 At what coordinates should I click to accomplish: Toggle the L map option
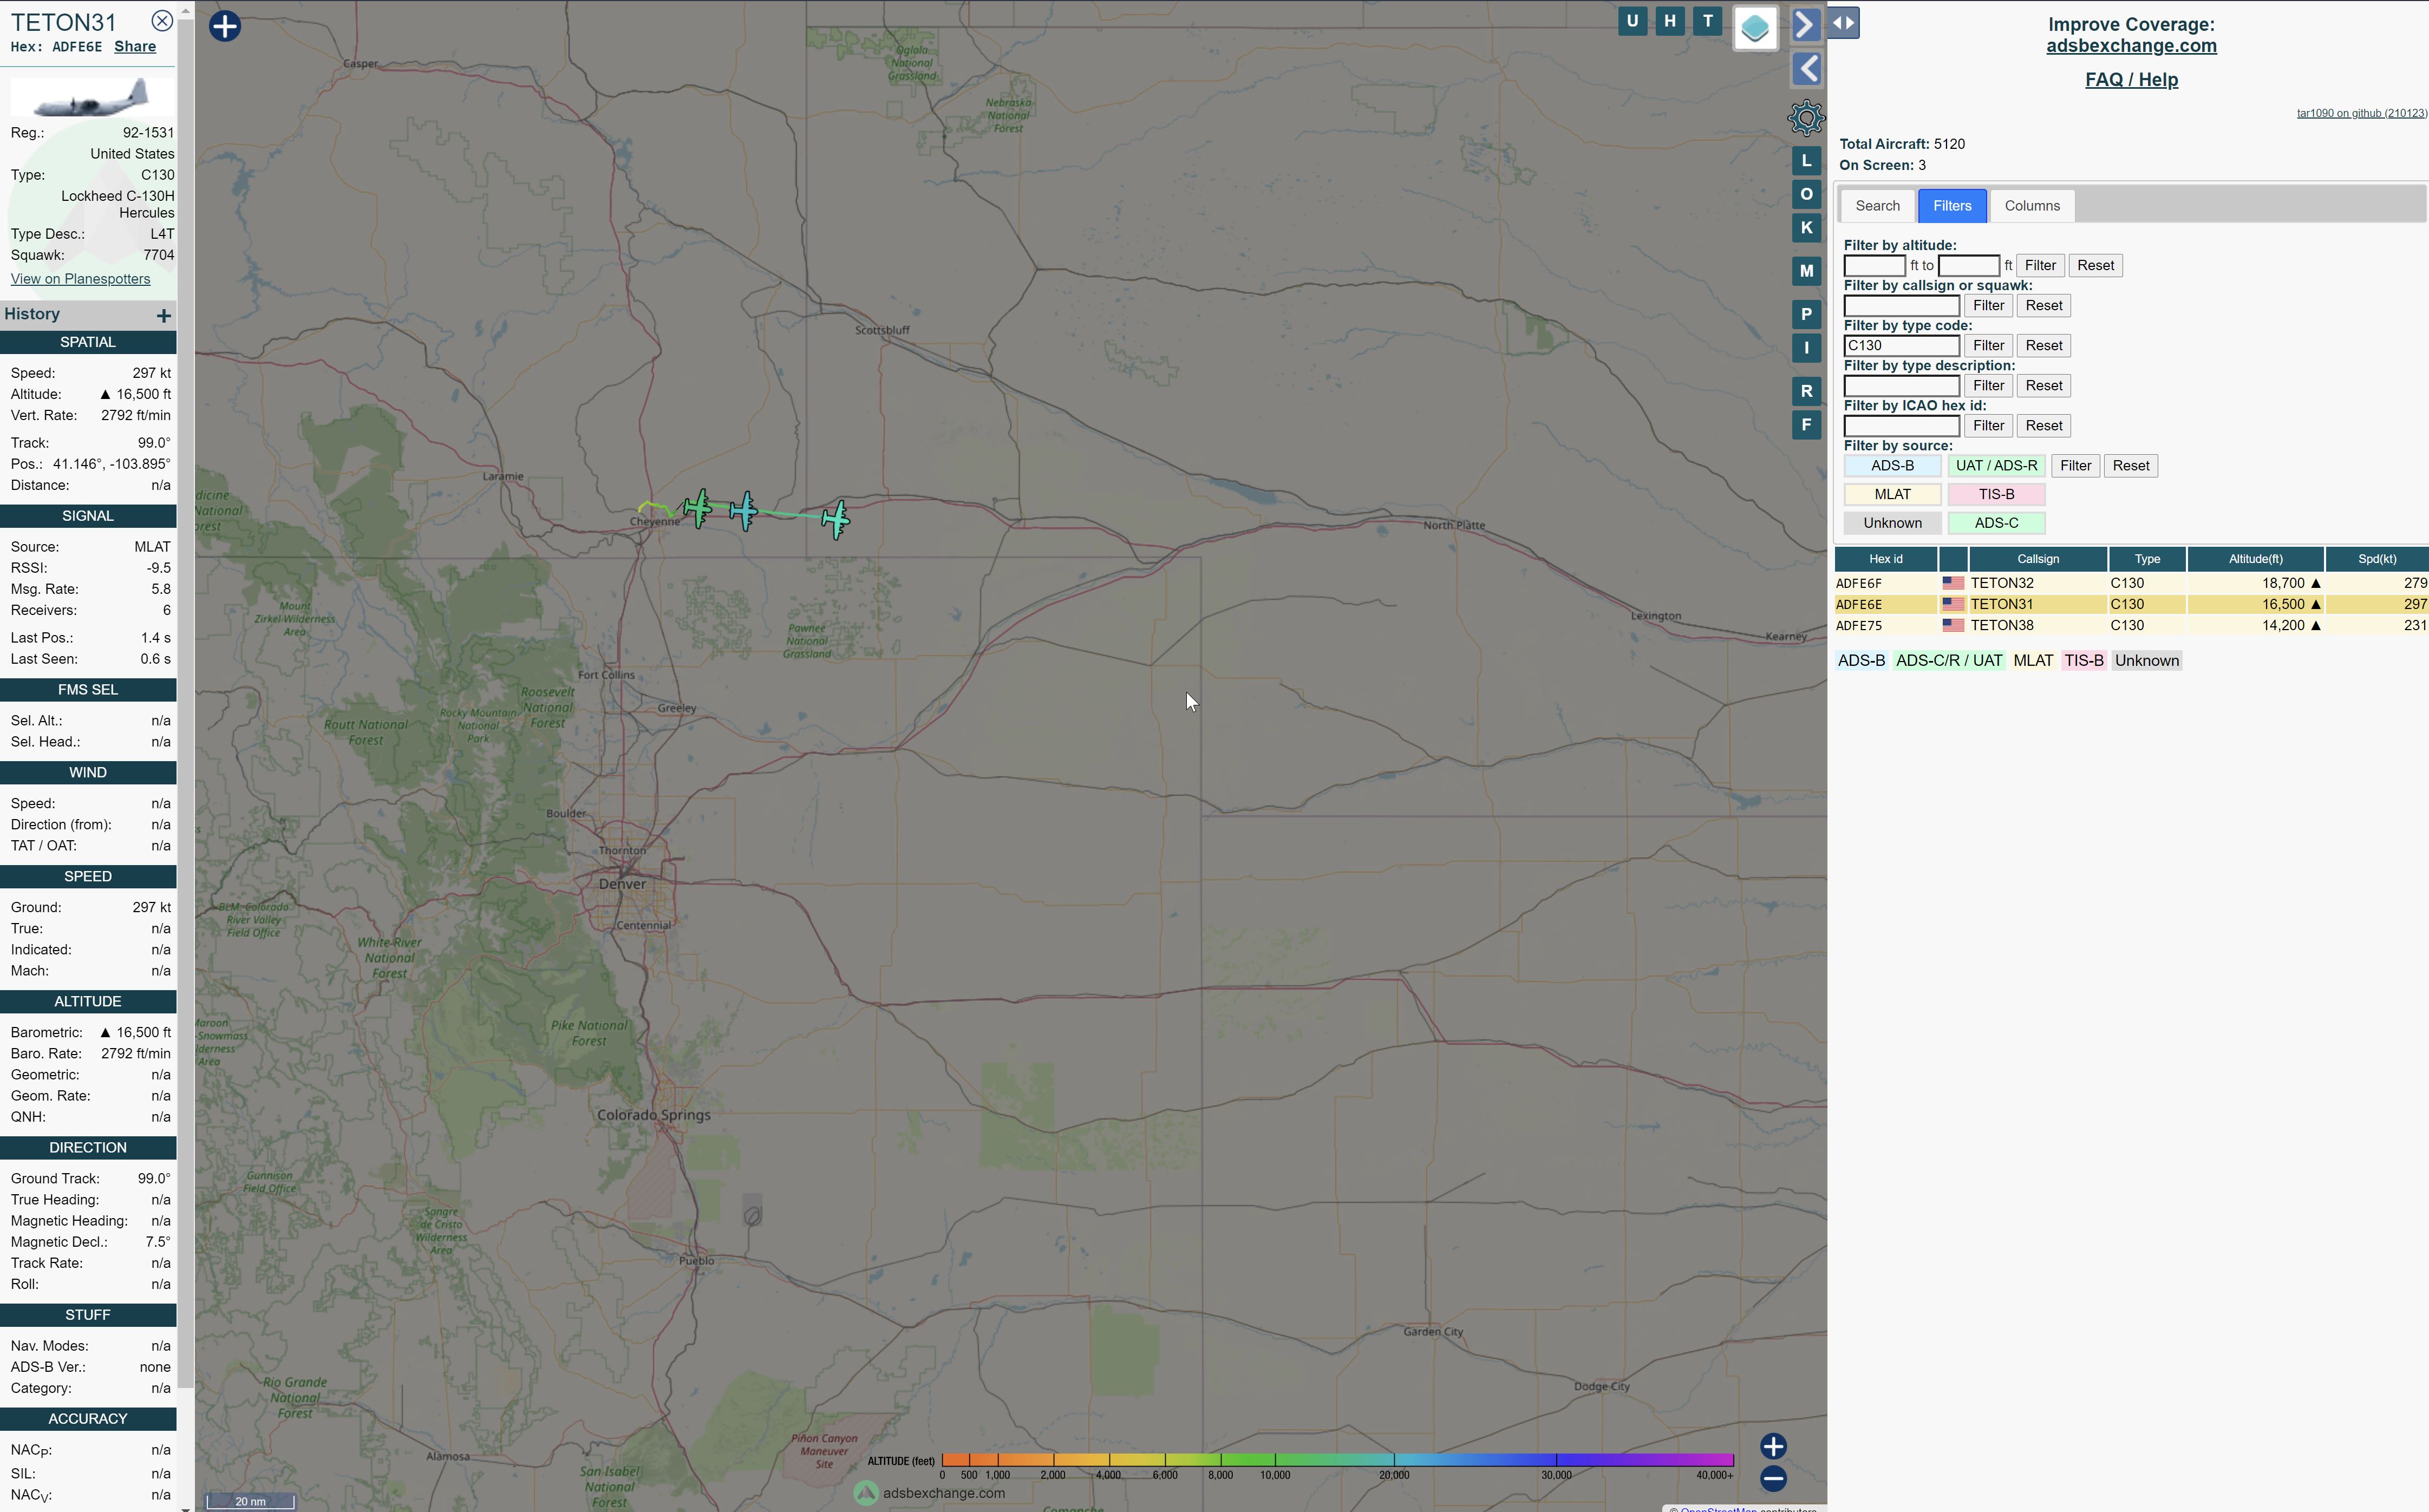pyautogui.click(x=1806, y=161)
